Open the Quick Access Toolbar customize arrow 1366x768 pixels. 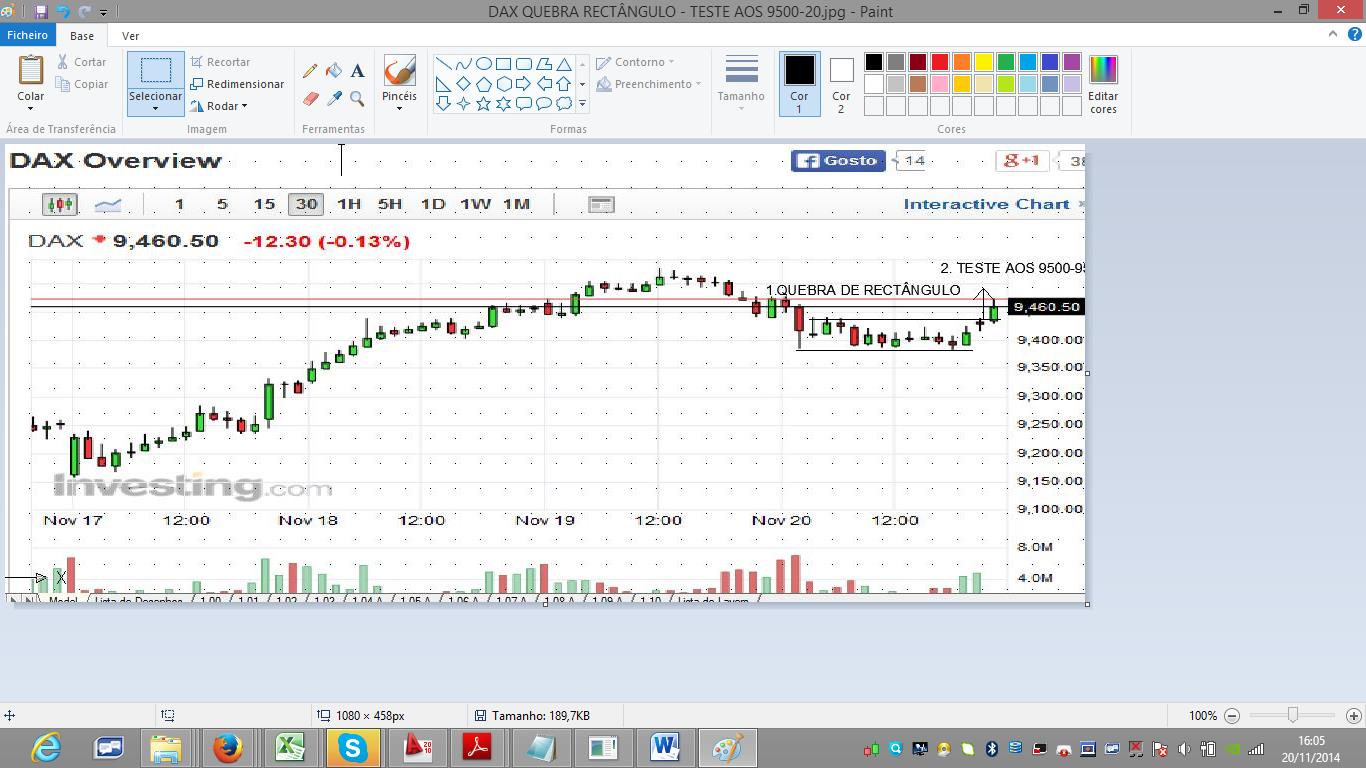(103, 12)
